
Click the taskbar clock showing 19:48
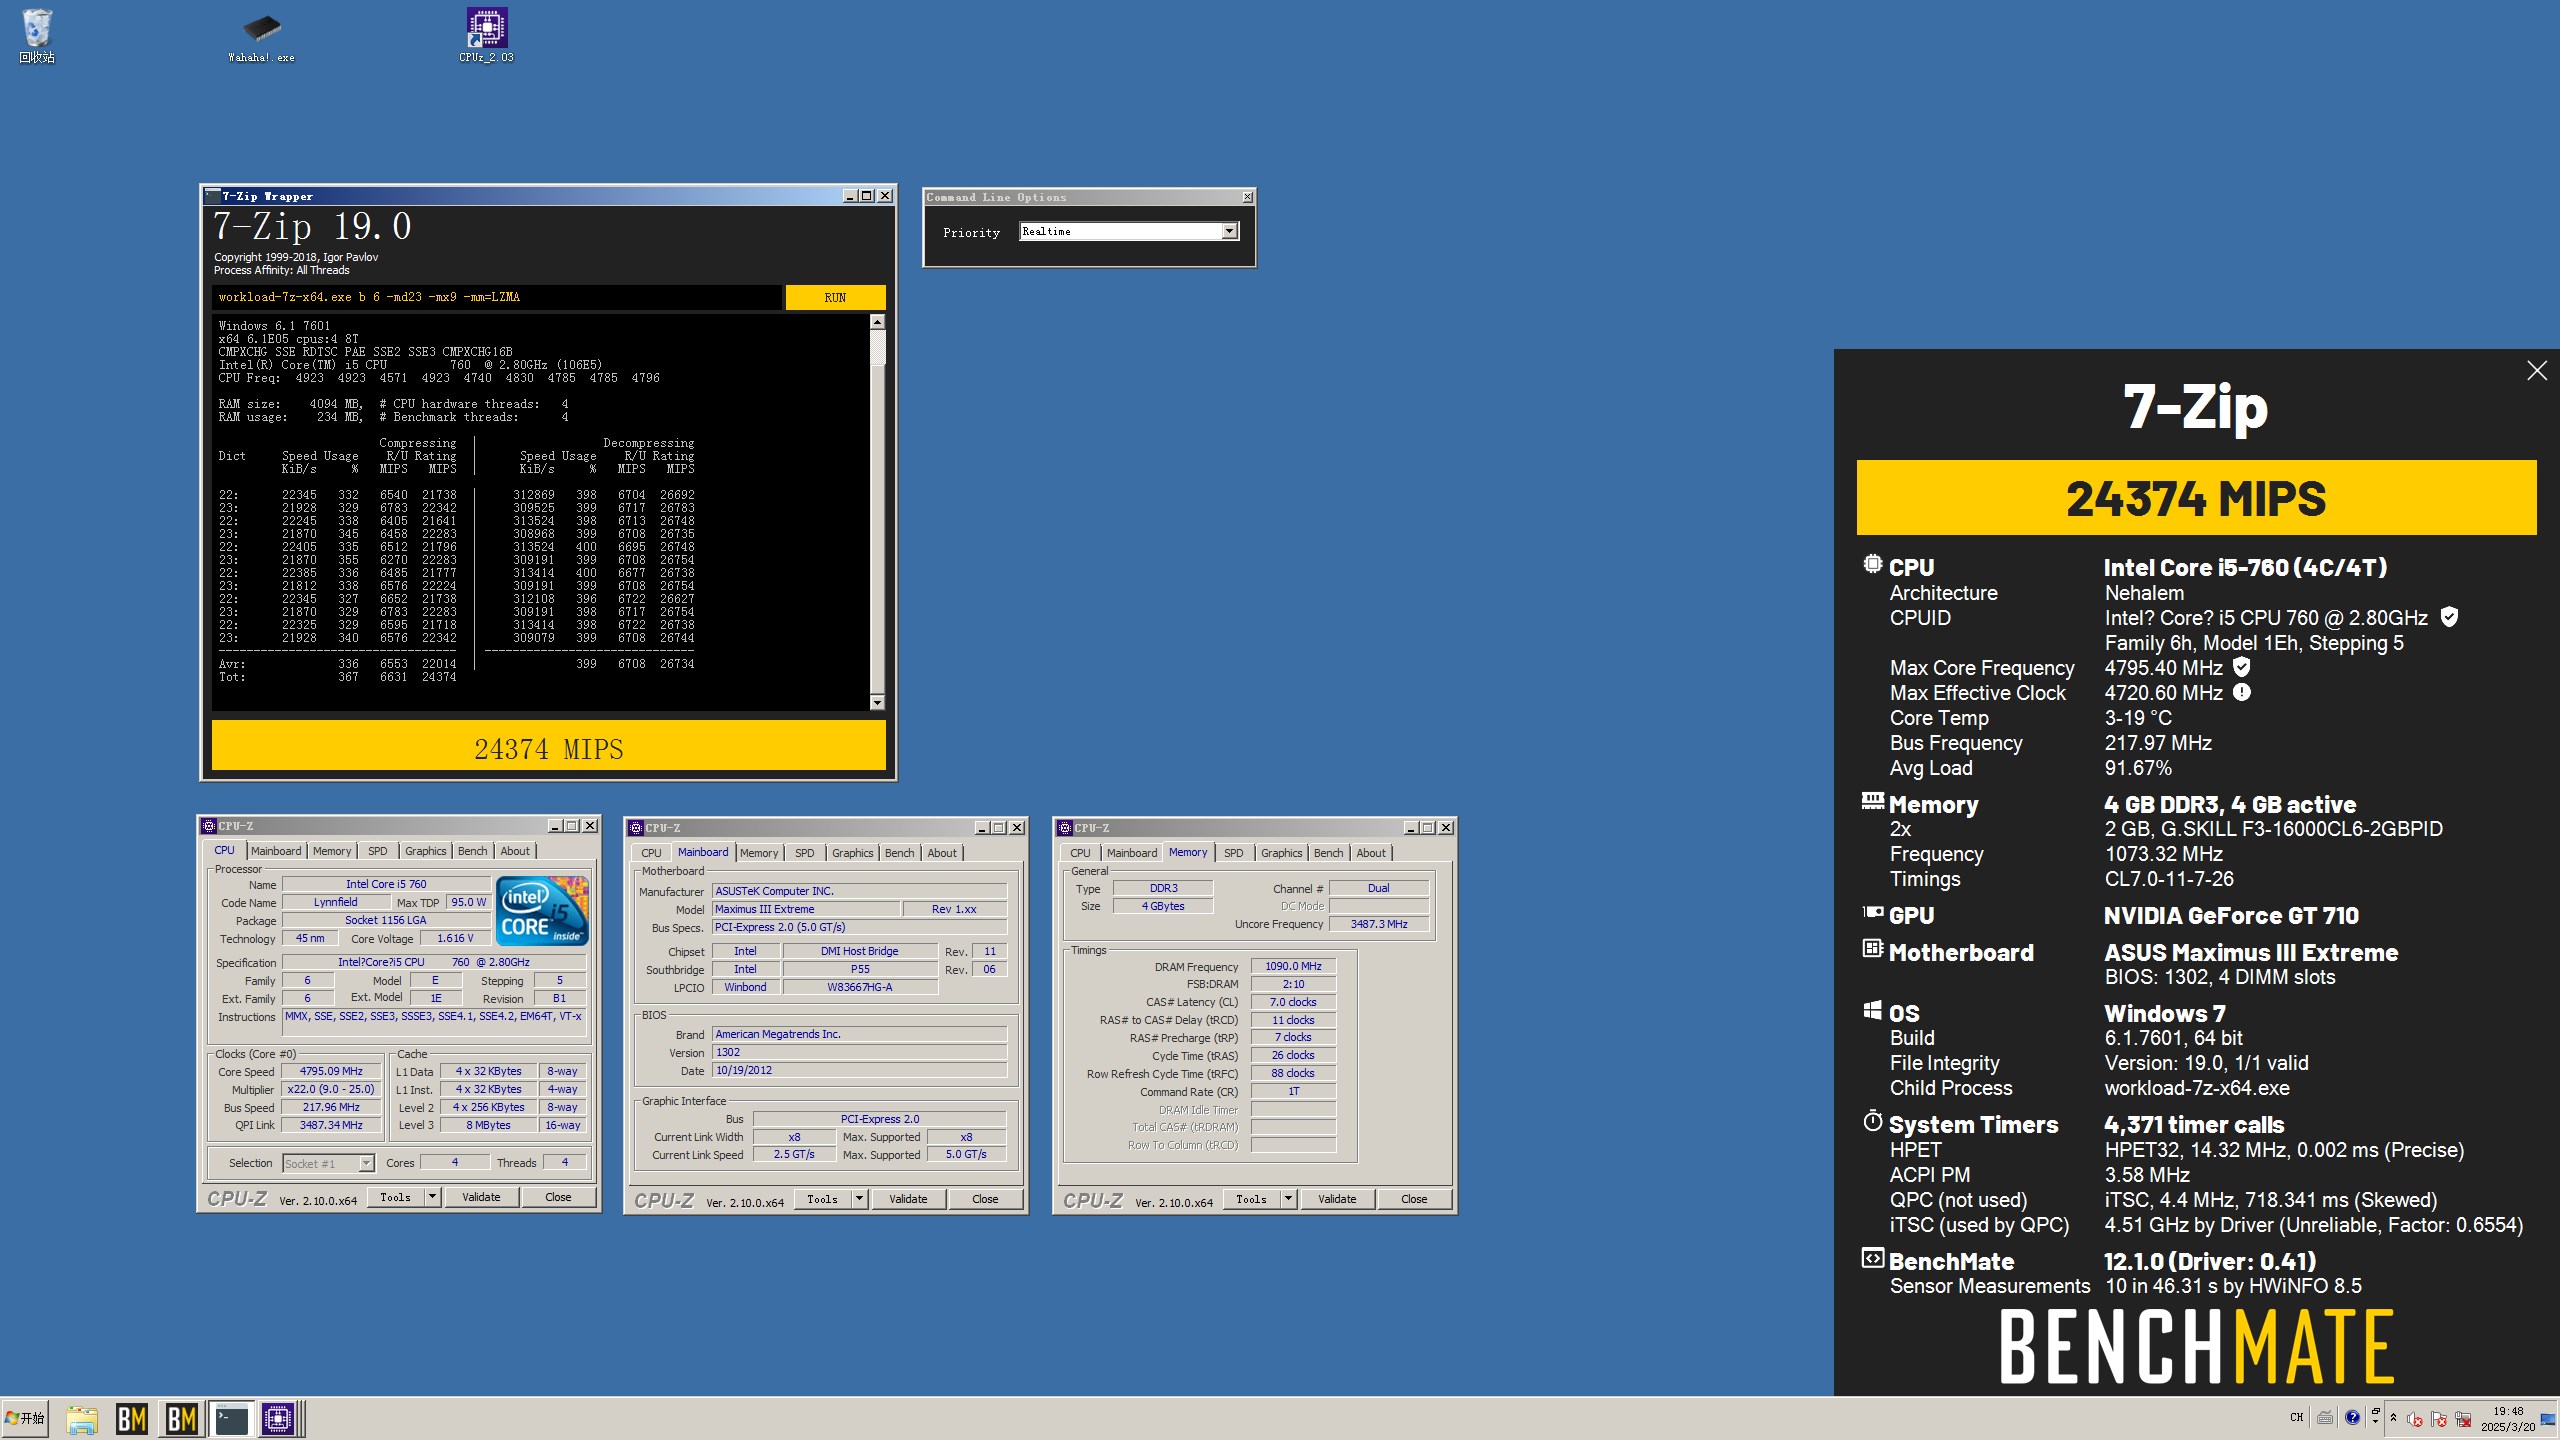[x=2508, y=1419]
